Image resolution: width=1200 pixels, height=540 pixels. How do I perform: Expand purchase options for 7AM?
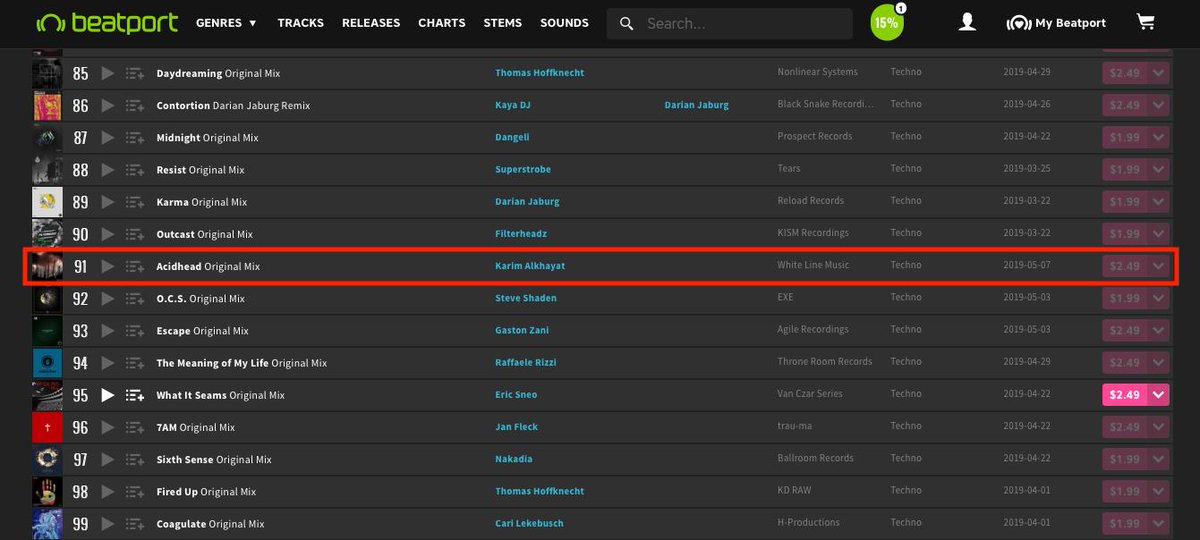[1159, 427]
